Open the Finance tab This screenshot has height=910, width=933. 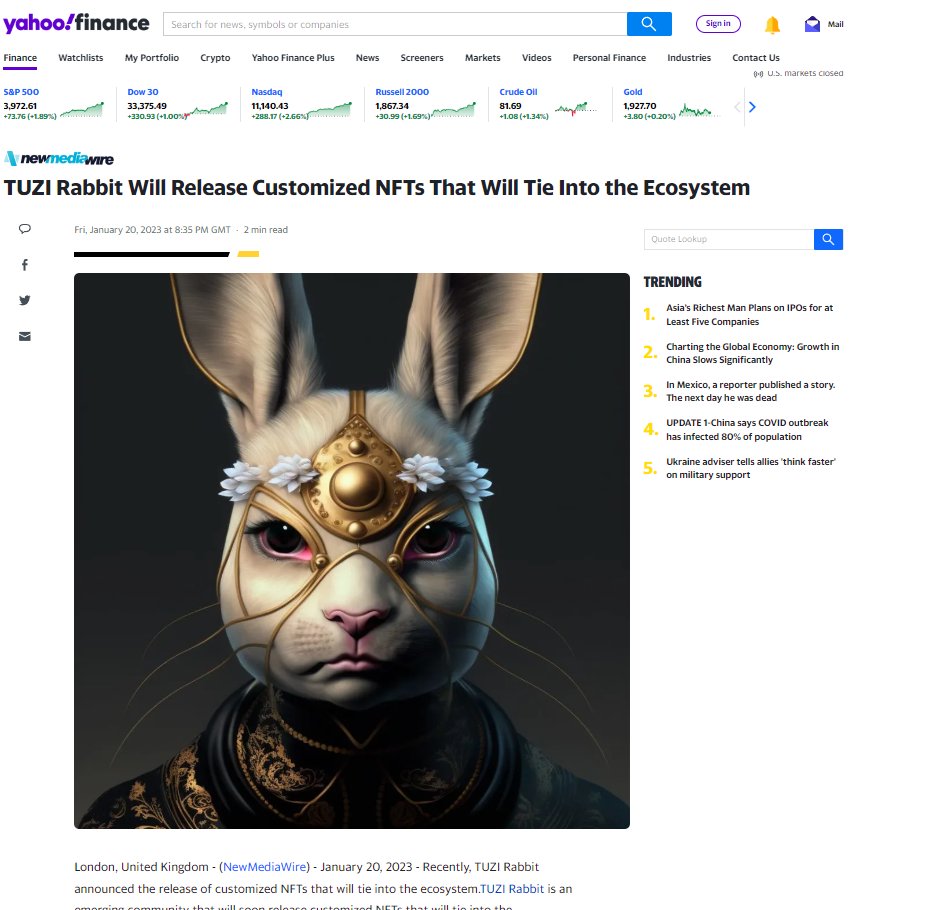[20, 58]
